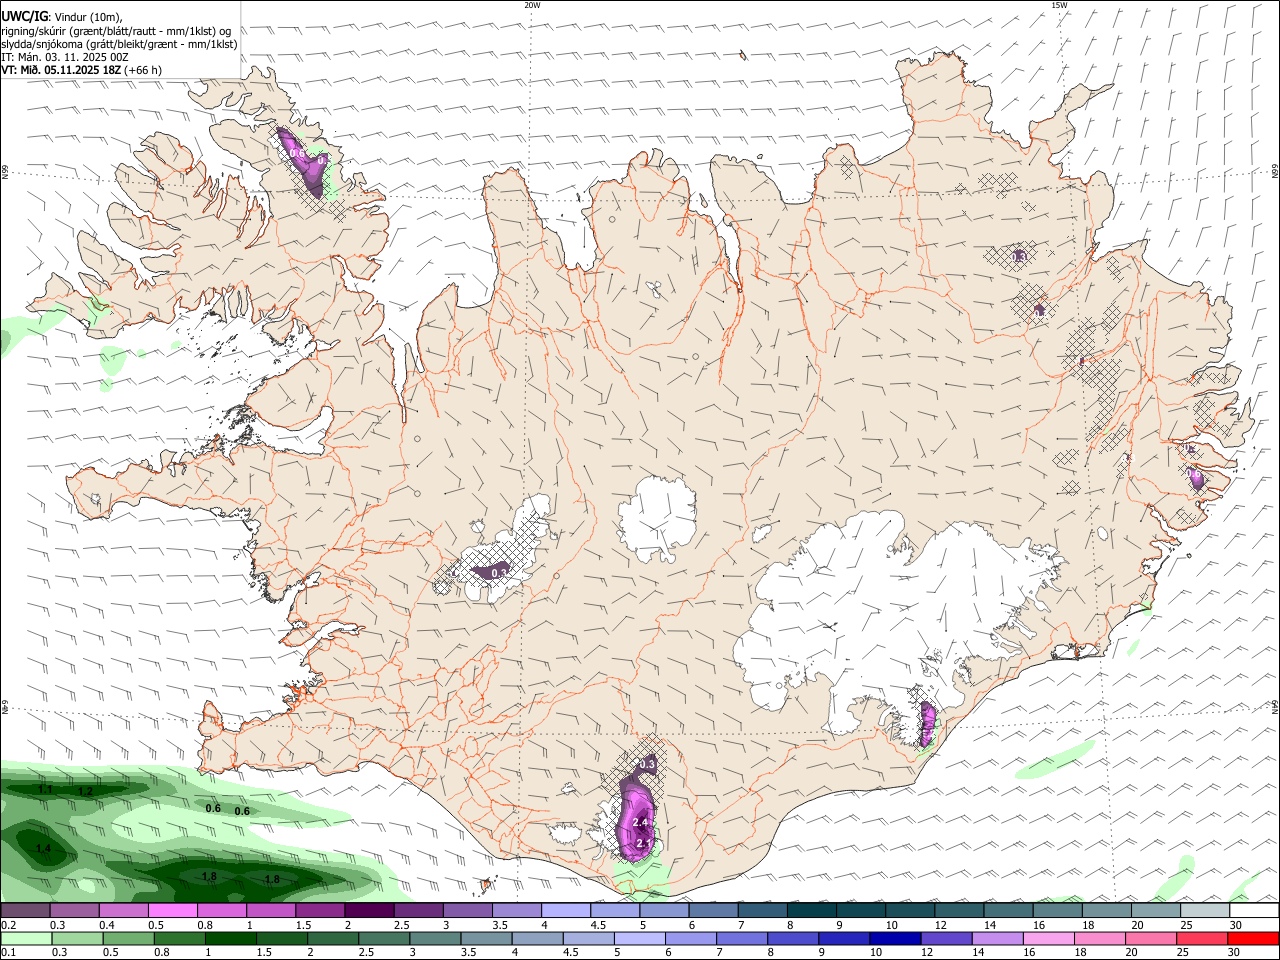Click the 2.1 snowfall value on the map

[x=644, y=844]
